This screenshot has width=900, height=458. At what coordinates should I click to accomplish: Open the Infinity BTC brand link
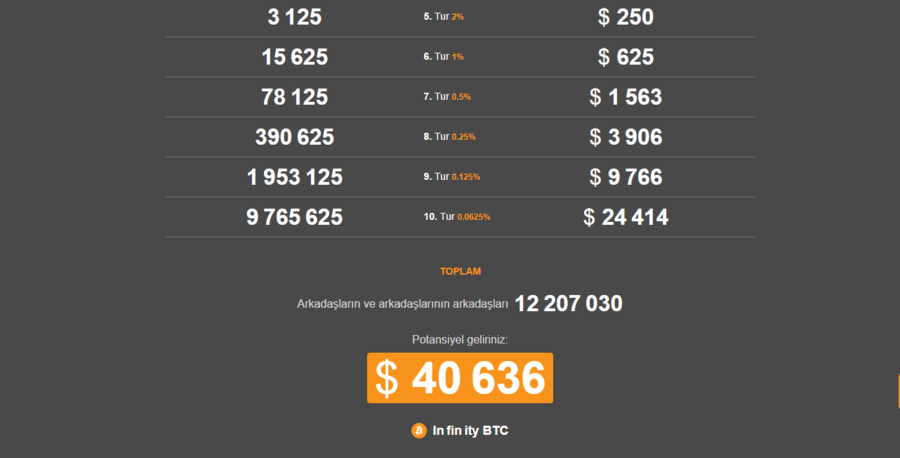[x=470, y=430]
